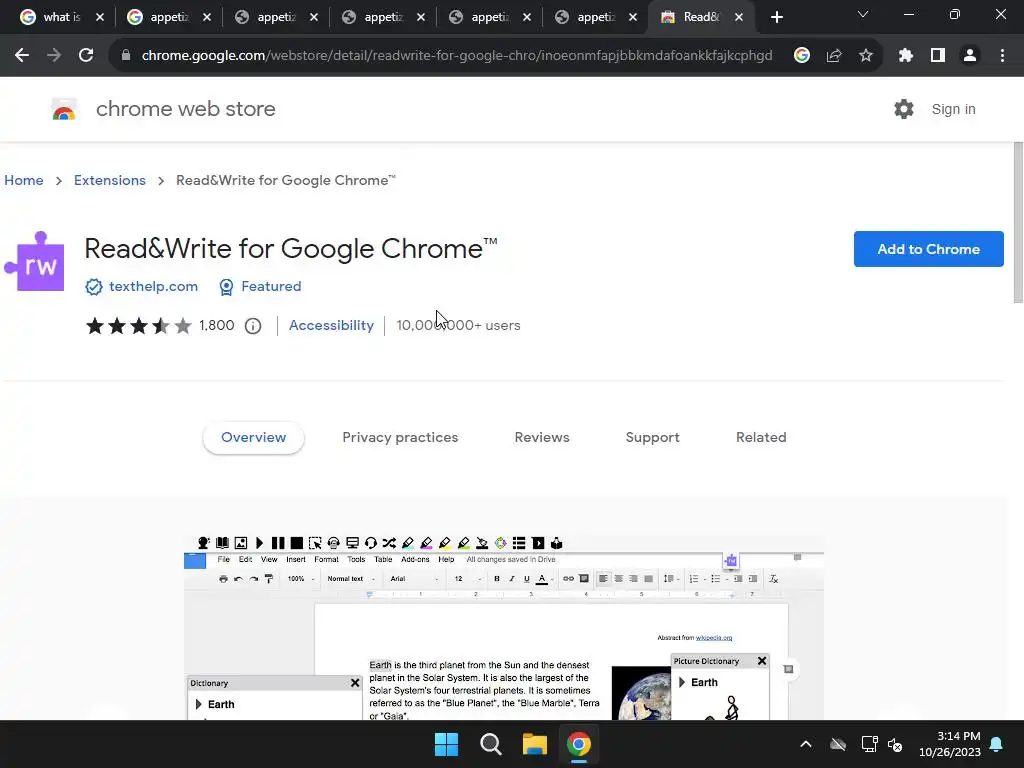Click Add to Chrome button
The height and width of the screenshot is (768, 1024).
pos(929,249)
